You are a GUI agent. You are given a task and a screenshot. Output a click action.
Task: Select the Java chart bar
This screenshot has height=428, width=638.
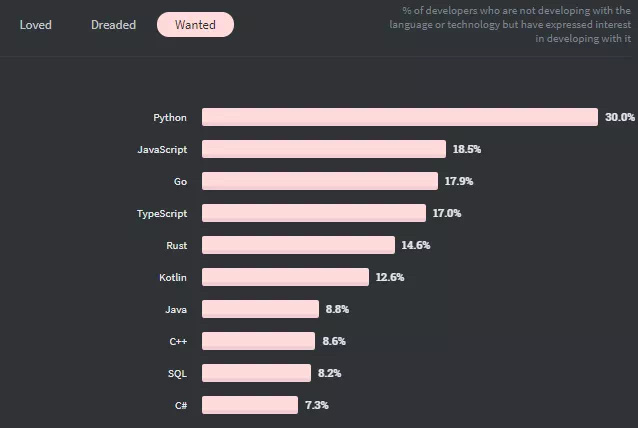tap(260, 309)
